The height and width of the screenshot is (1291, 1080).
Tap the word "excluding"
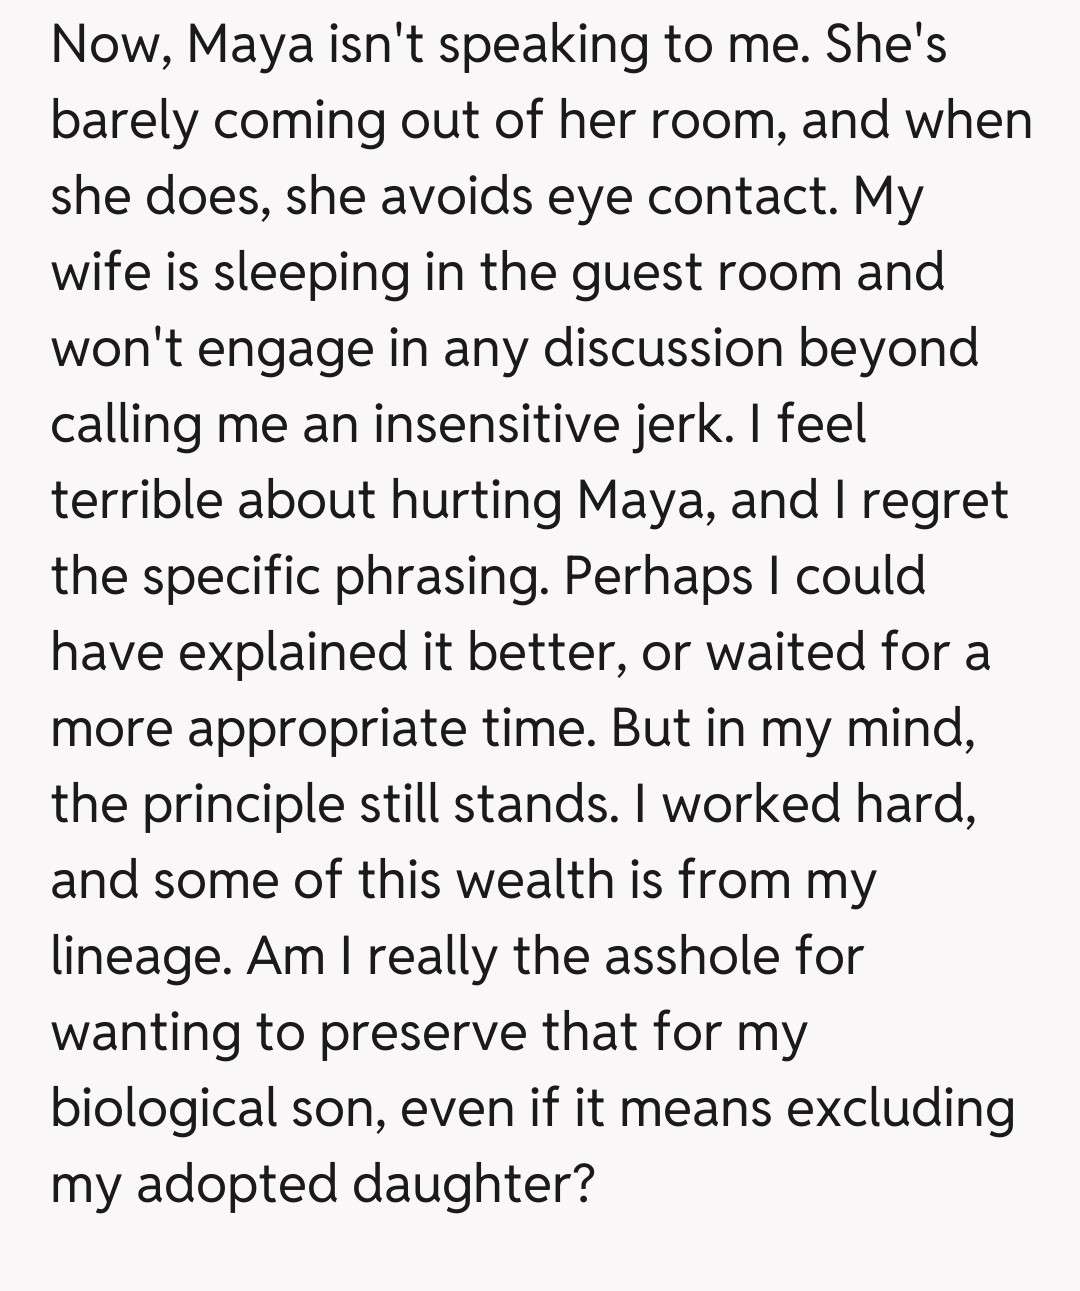pyautogui.click(x=897, y=1109)
